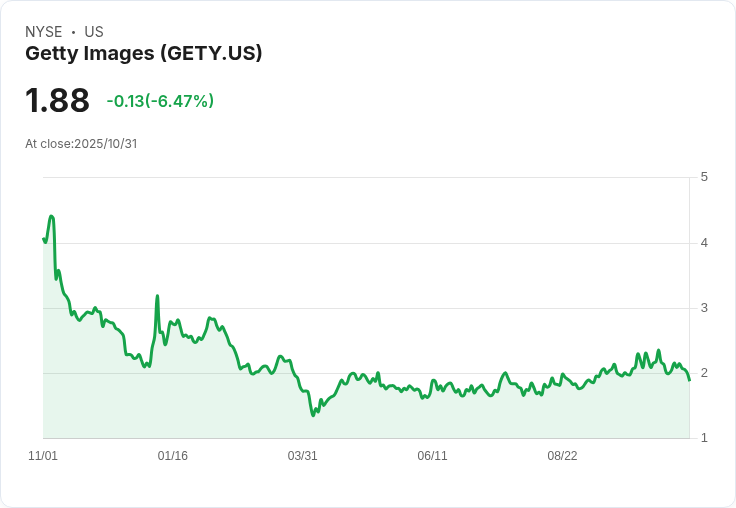Open the Getty Images (GETY.US) title
The width and height of the screenshot is (736, 508).
tap(143, 53)
